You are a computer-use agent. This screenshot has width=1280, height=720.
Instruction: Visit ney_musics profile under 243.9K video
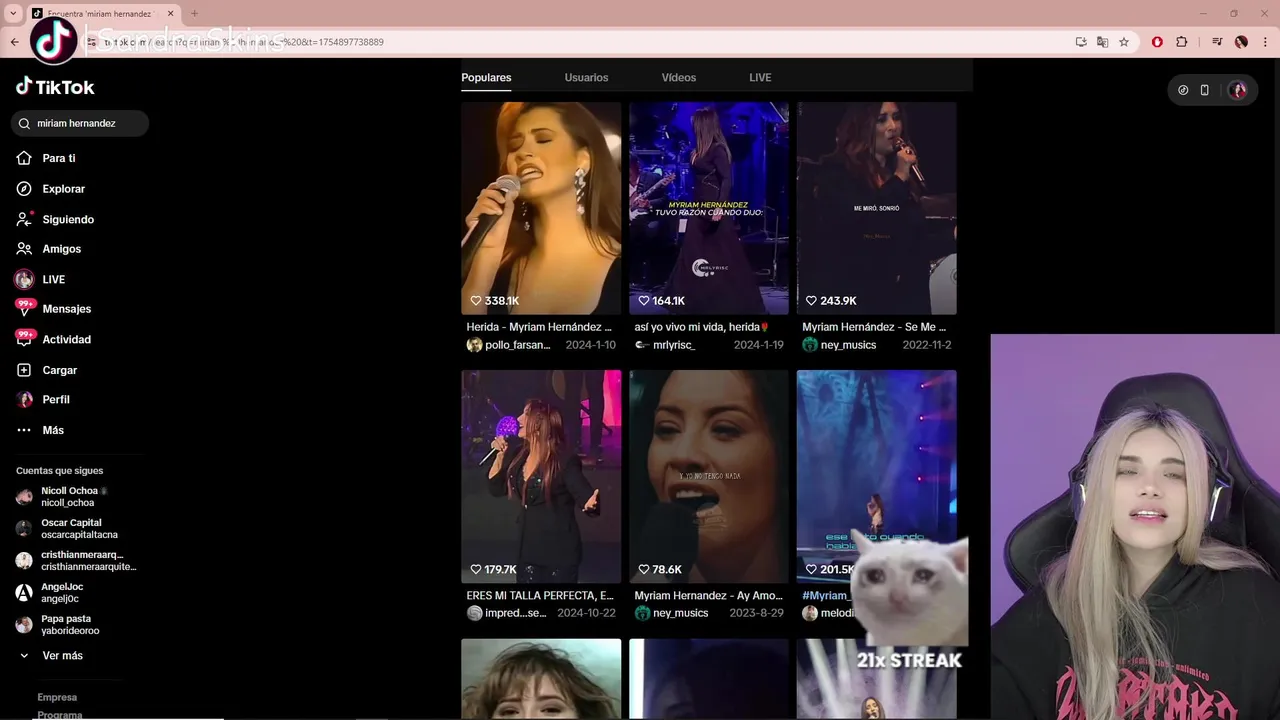point(839,345)
